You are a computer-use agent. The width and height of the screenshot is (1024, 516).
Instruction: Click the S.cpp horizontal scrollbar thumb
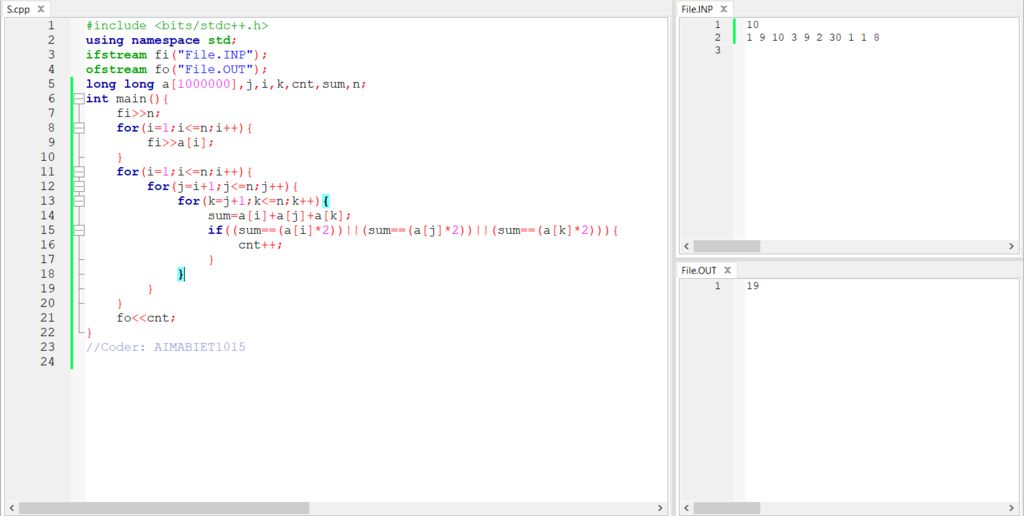(x=164, y=508)
